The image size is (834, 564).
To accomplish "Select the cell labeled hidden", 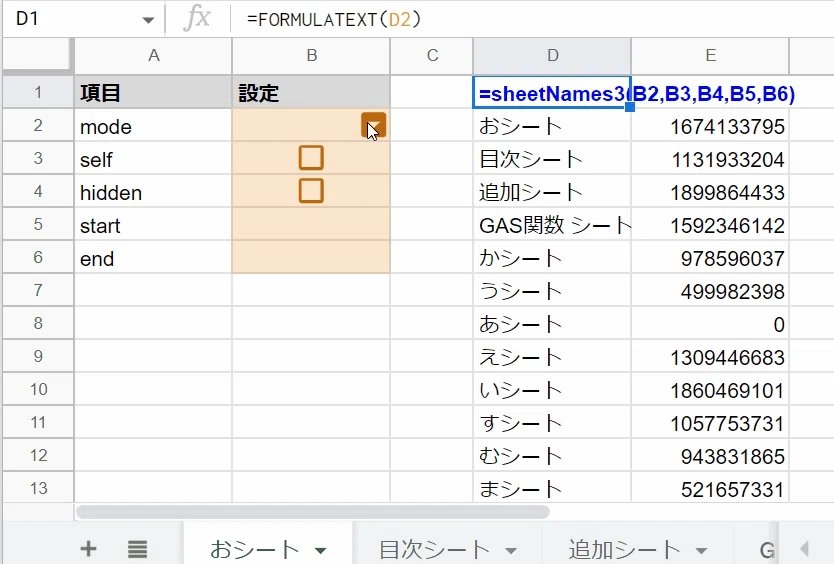I will pyautogui.click(x=153, y=191).
